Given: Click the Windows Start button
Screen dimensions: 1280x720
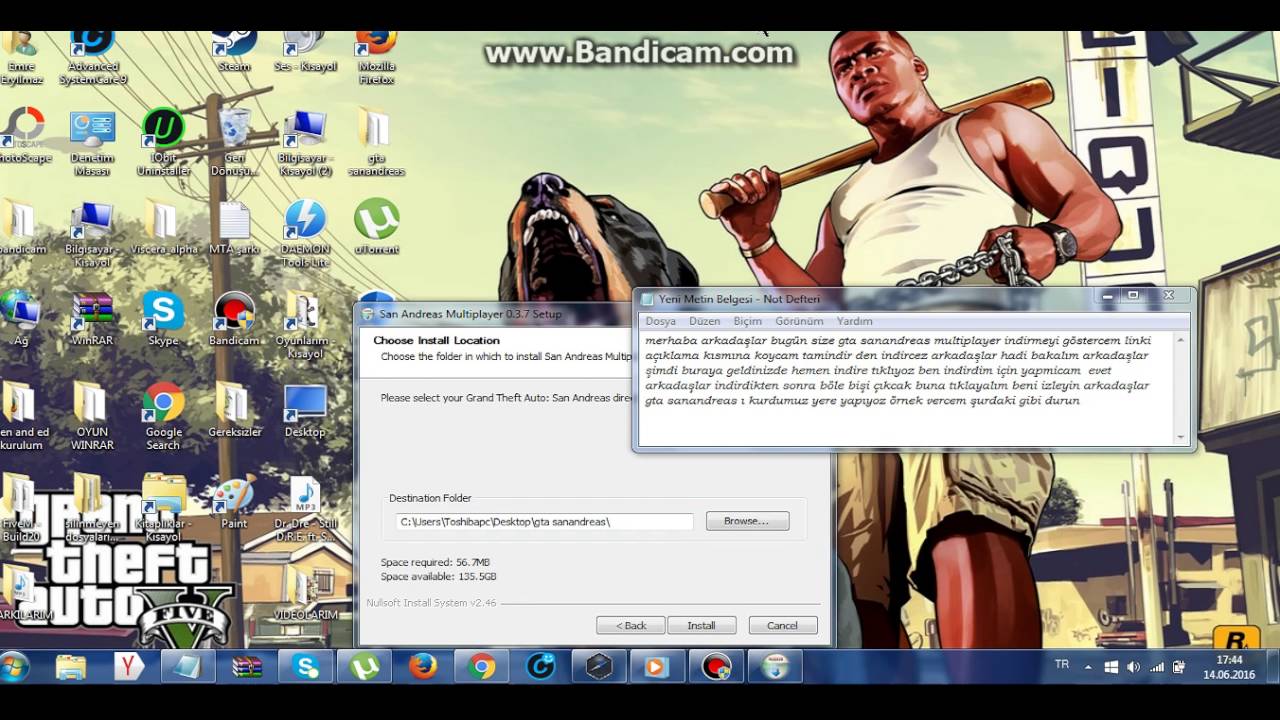Looking at the screenshot, I should (x=15, y=666).
